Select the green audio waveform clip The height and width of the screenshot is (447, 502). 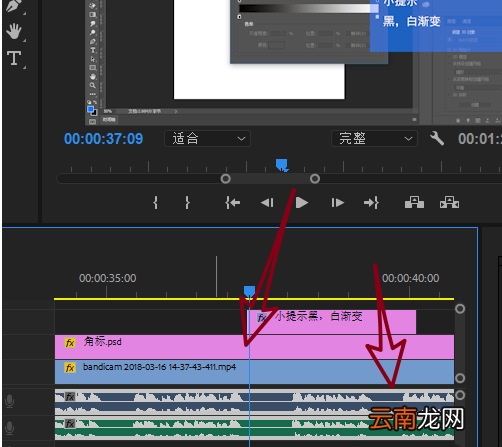[254, 428]
